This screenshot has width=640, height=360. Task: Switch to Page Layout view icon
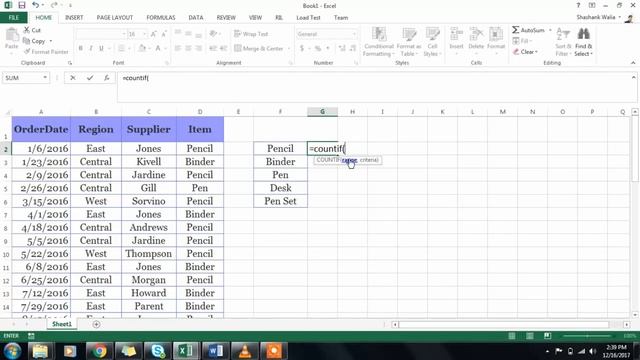pyautogui.click(x=529, y=336)
